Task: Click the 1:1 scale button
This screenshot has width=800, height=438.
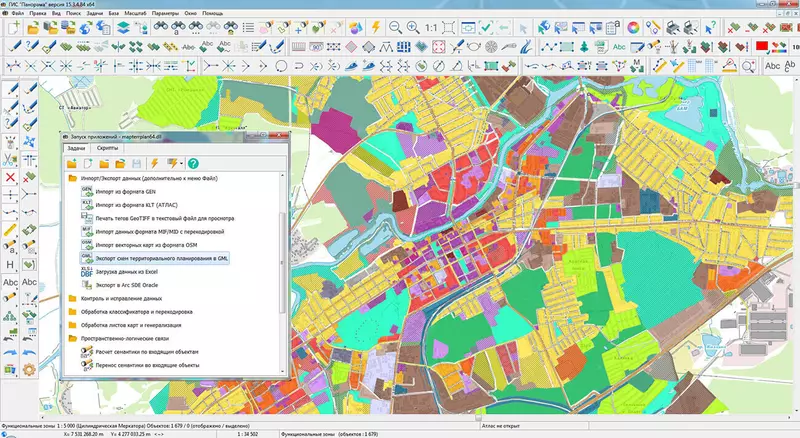Action: 431,28
